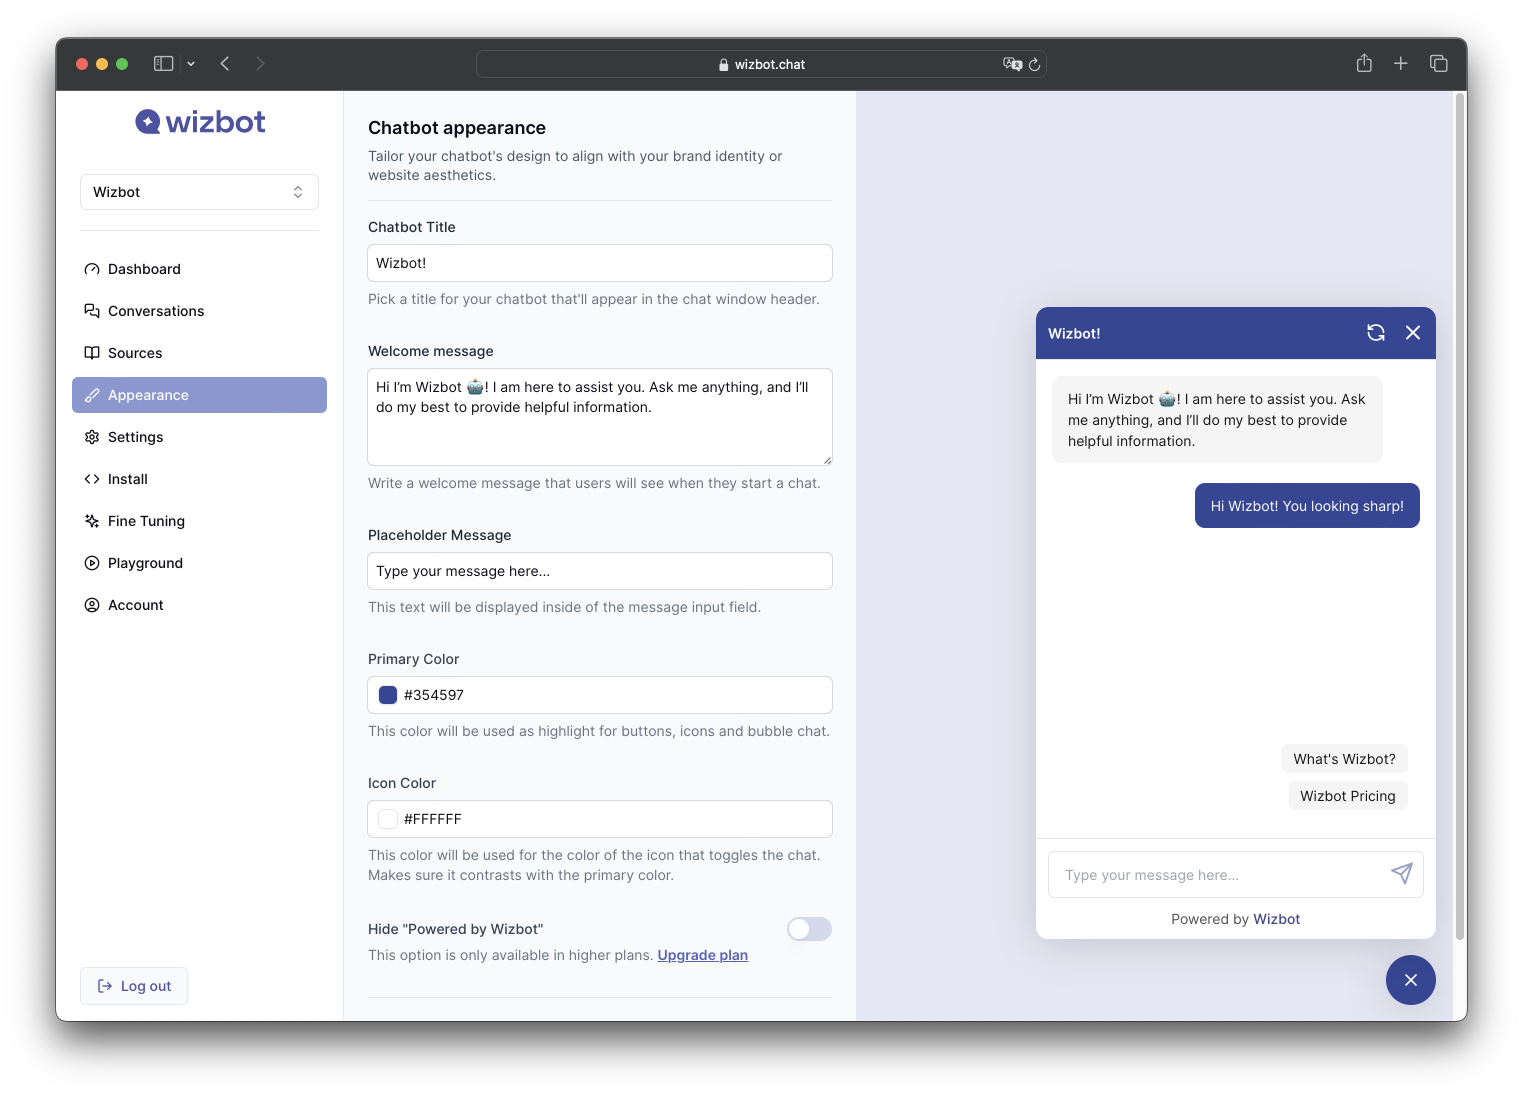This screenshot has height=1095, width=1523.
Task: Click the wizbot.chat address bar
Action: point(761,64)
